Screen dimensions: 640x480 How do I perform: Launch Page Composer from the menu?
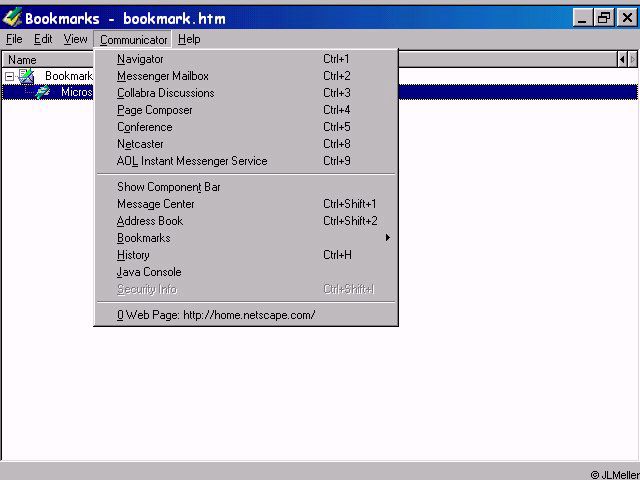[x=246, y=110]
